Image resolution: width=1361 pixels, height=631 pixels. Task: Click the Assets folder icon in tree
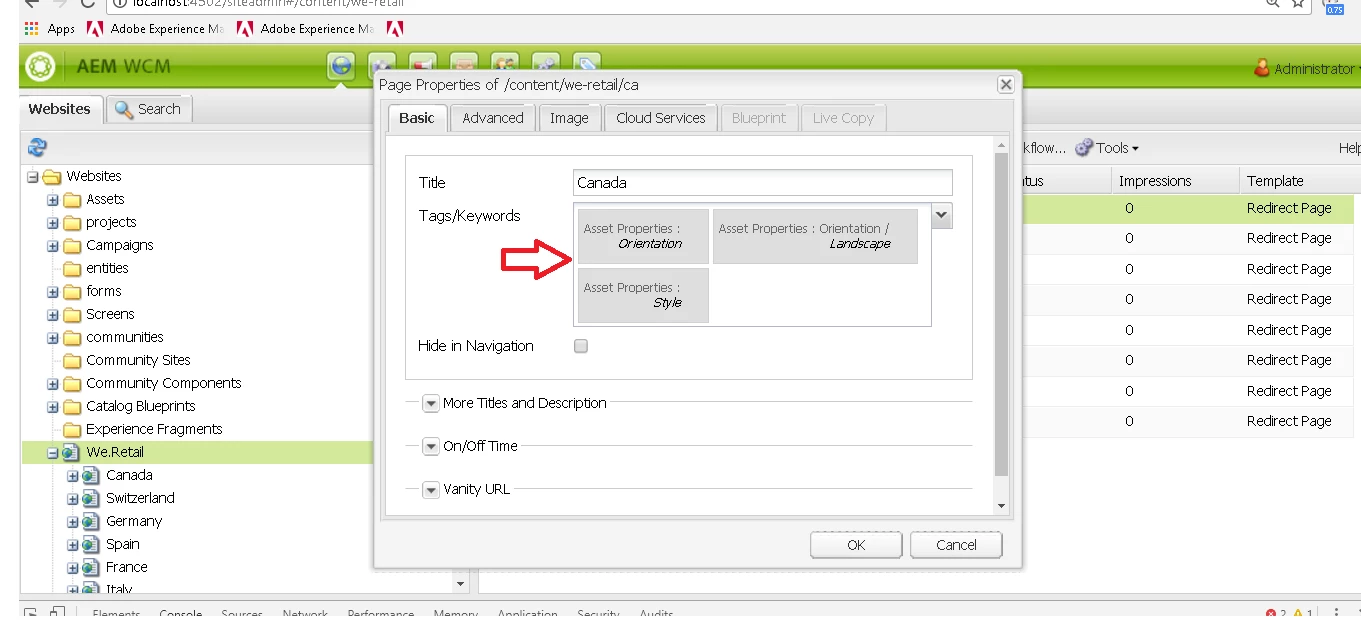[72, 200]
